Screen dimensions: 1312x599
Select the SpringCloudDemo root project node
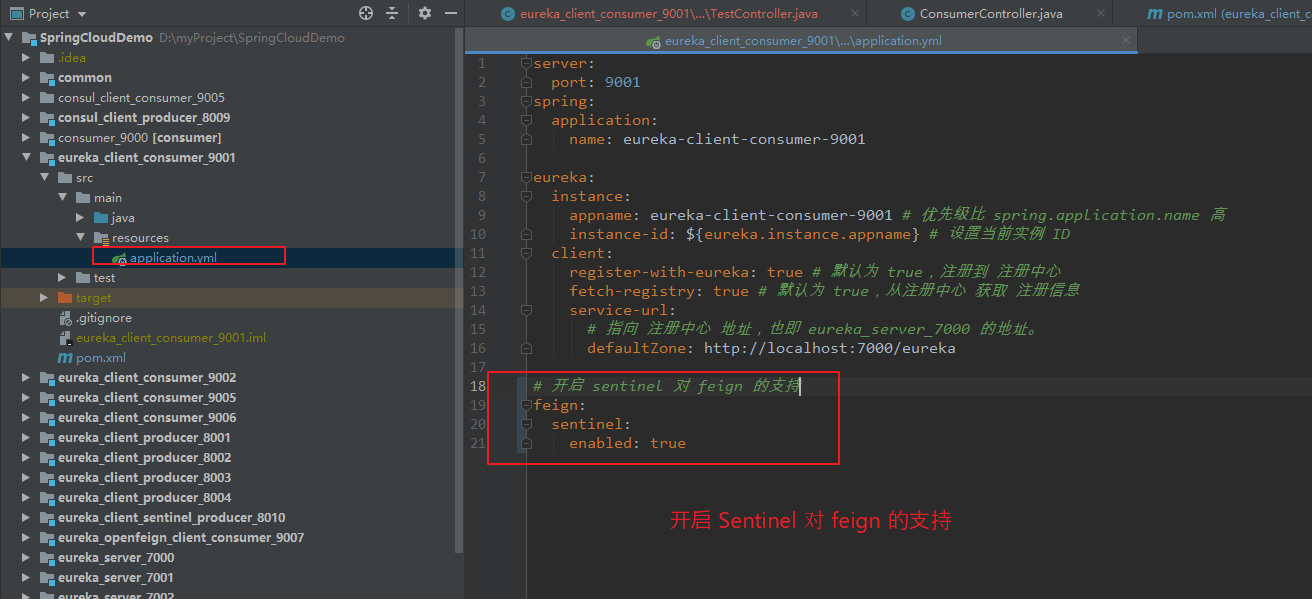[x=97, y=38]
